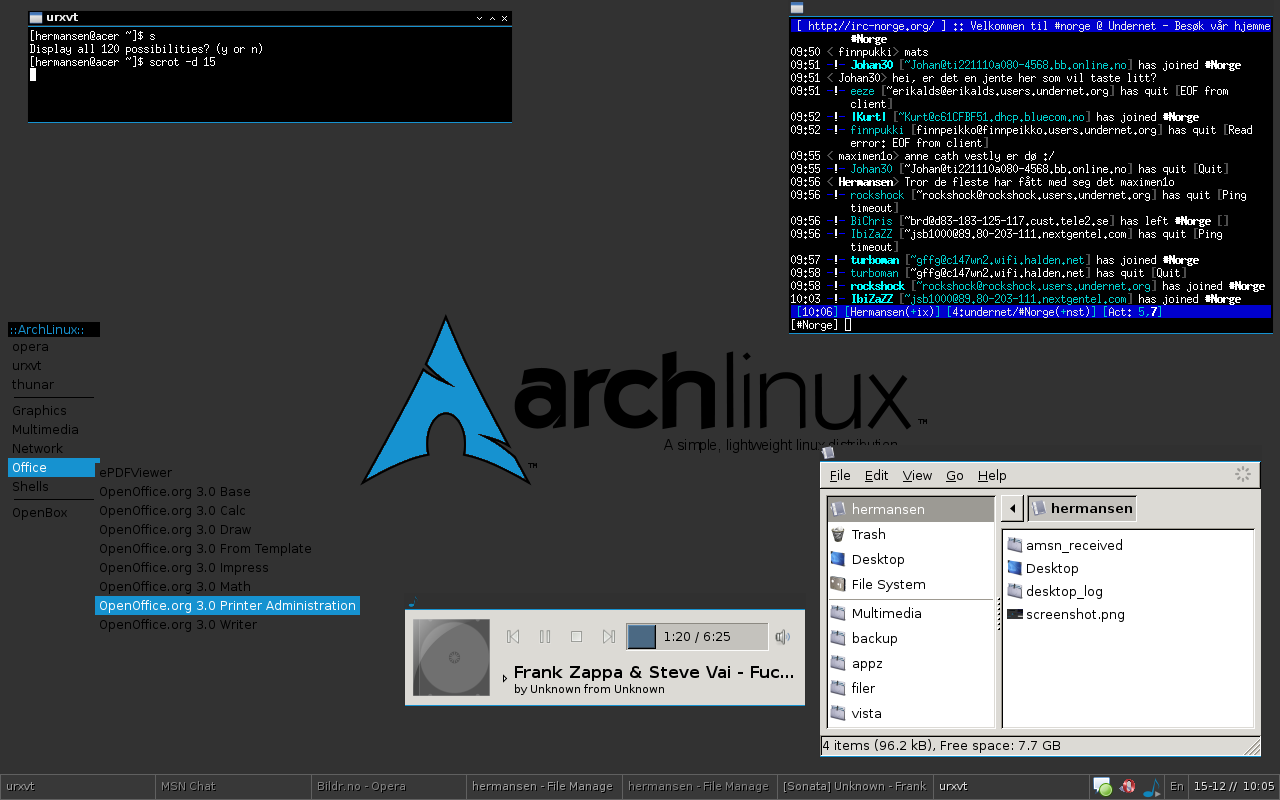
Task: Click the status text showing 4 items (96.2 kB)
Action: (941, 746)
